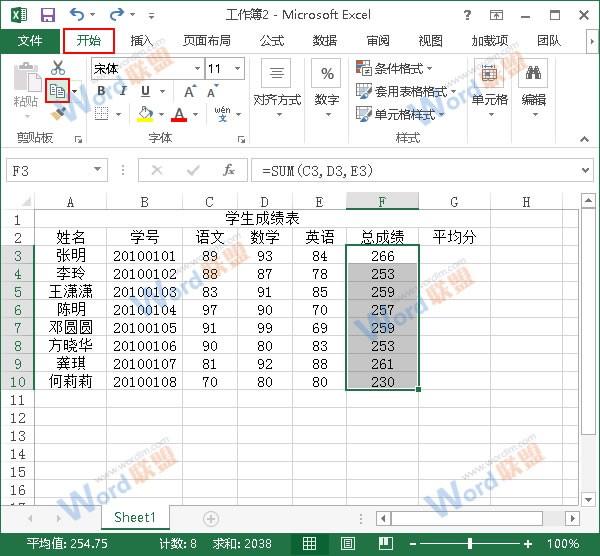Click the Cut scissors icon
The height and width of the screenshot is (556, 600).
58,68
